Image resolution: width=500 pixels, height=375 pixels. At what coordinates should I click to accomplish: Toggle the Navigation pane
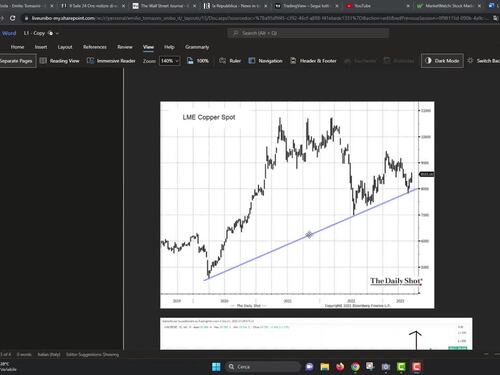click(x=266, y=61)
